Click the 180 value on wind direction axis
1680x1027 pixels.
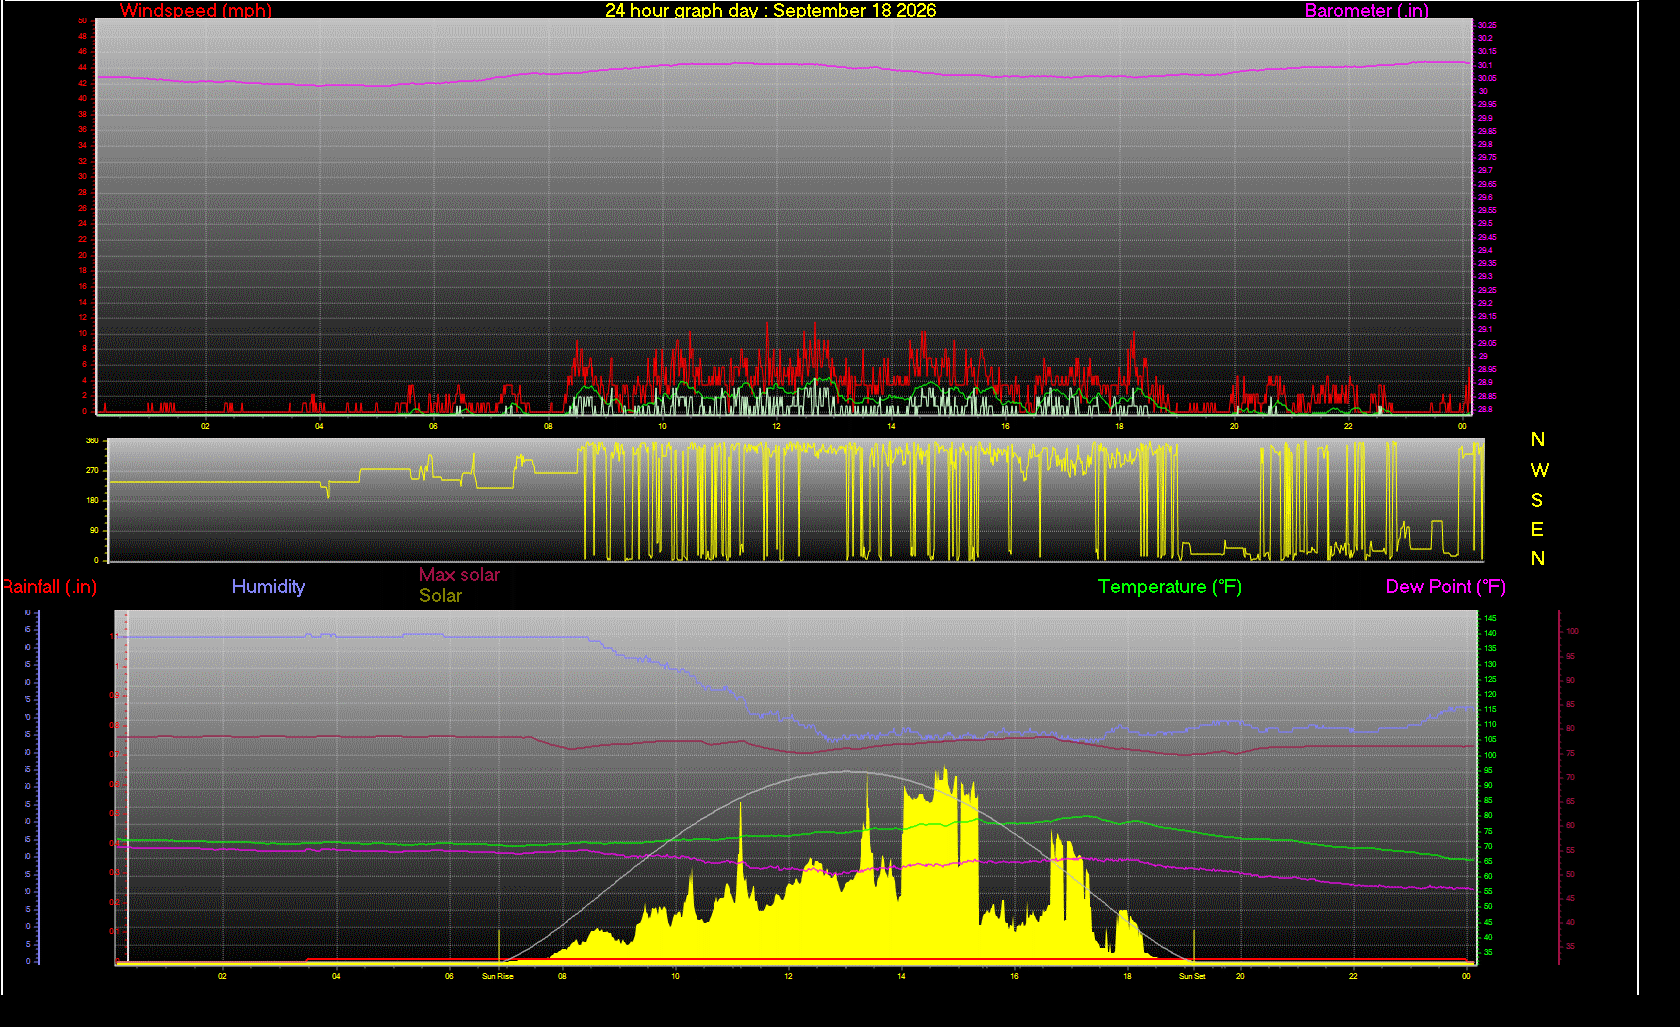tap(92, 500)
